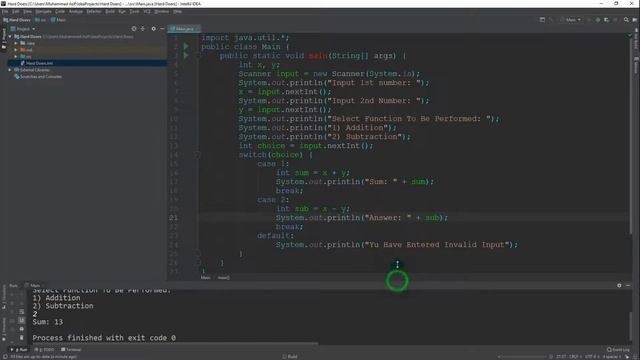The image size is (640, 360).
Task: Collapse the switch block fold marker
Action: [197, 155]
